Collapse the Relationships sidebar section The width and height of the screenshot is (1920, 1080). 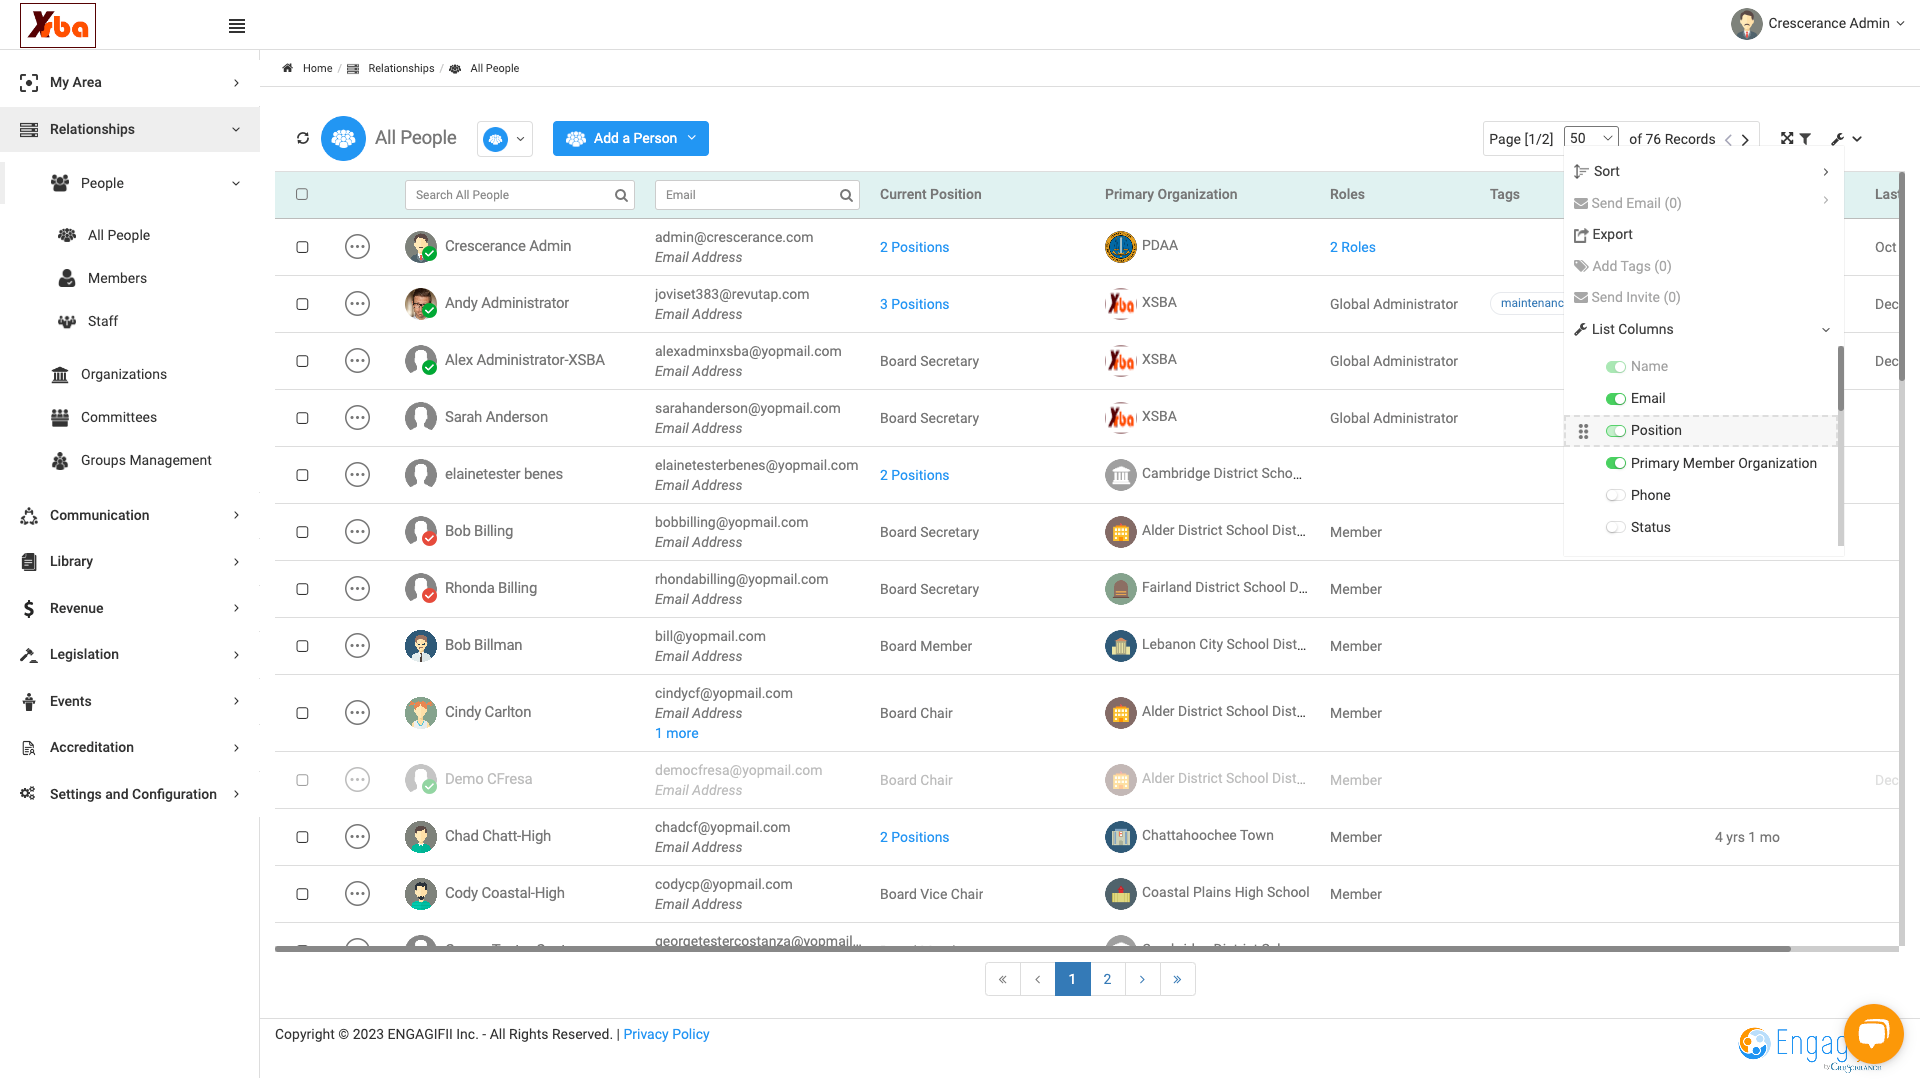(130, 129)
